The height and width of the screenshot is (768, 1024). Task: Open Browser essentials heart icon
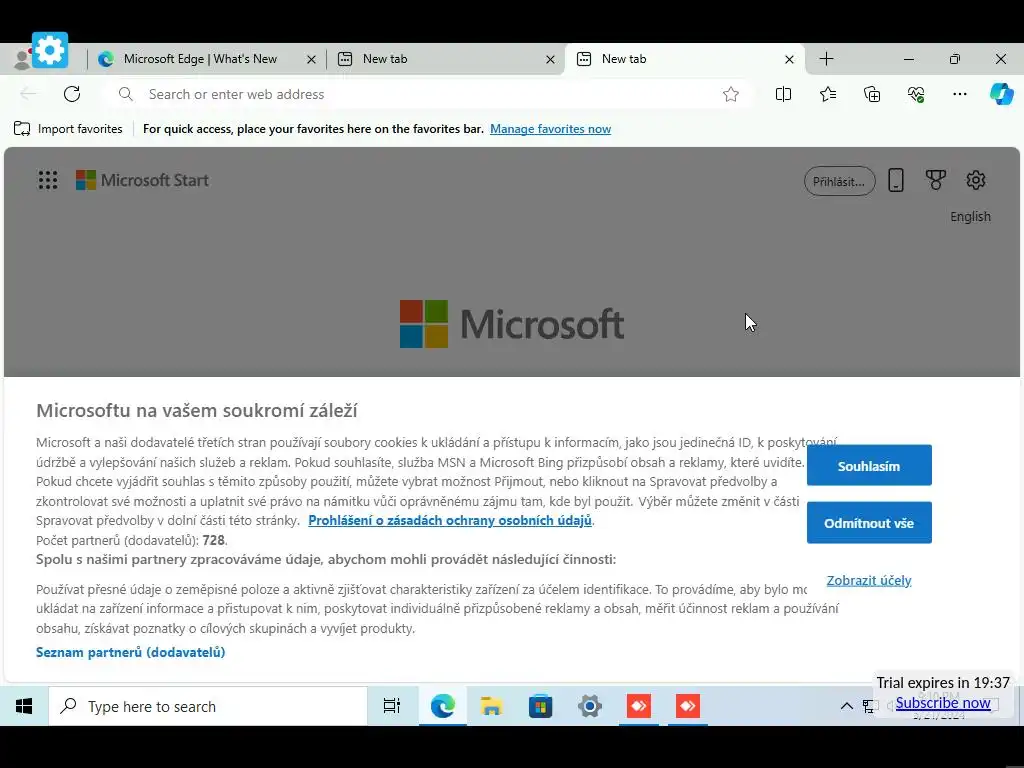point(916,94)
